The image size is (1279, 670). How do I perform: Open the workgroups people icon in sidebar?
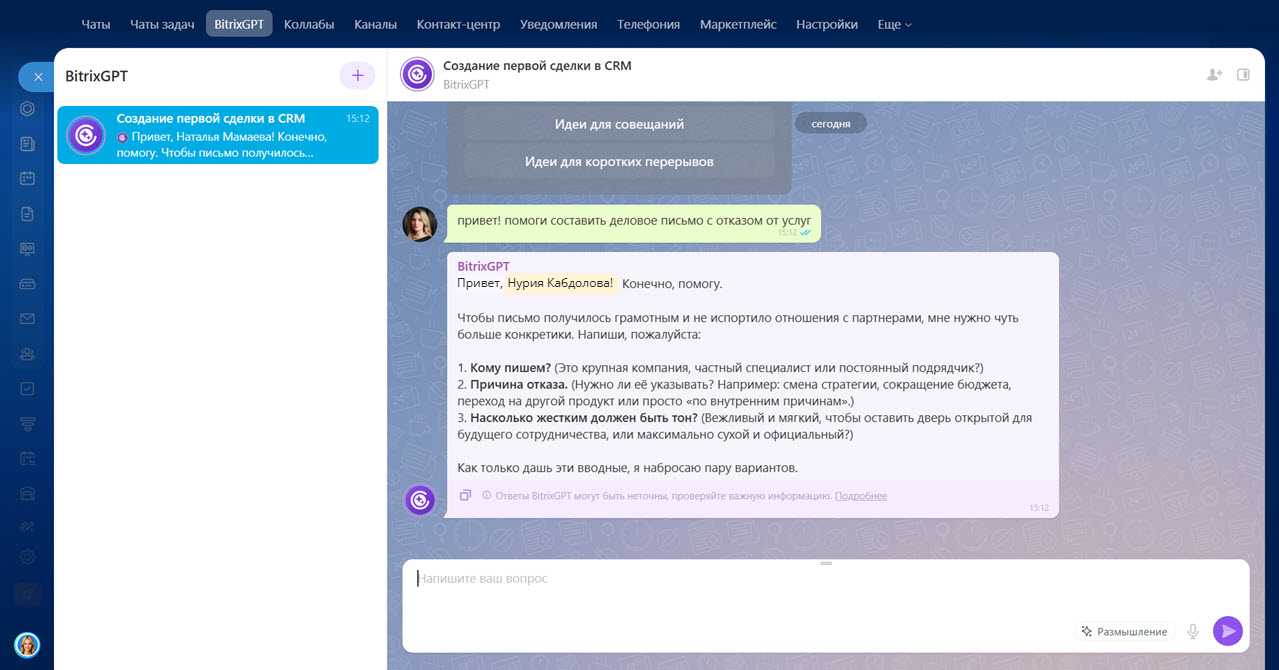(28, 353)
